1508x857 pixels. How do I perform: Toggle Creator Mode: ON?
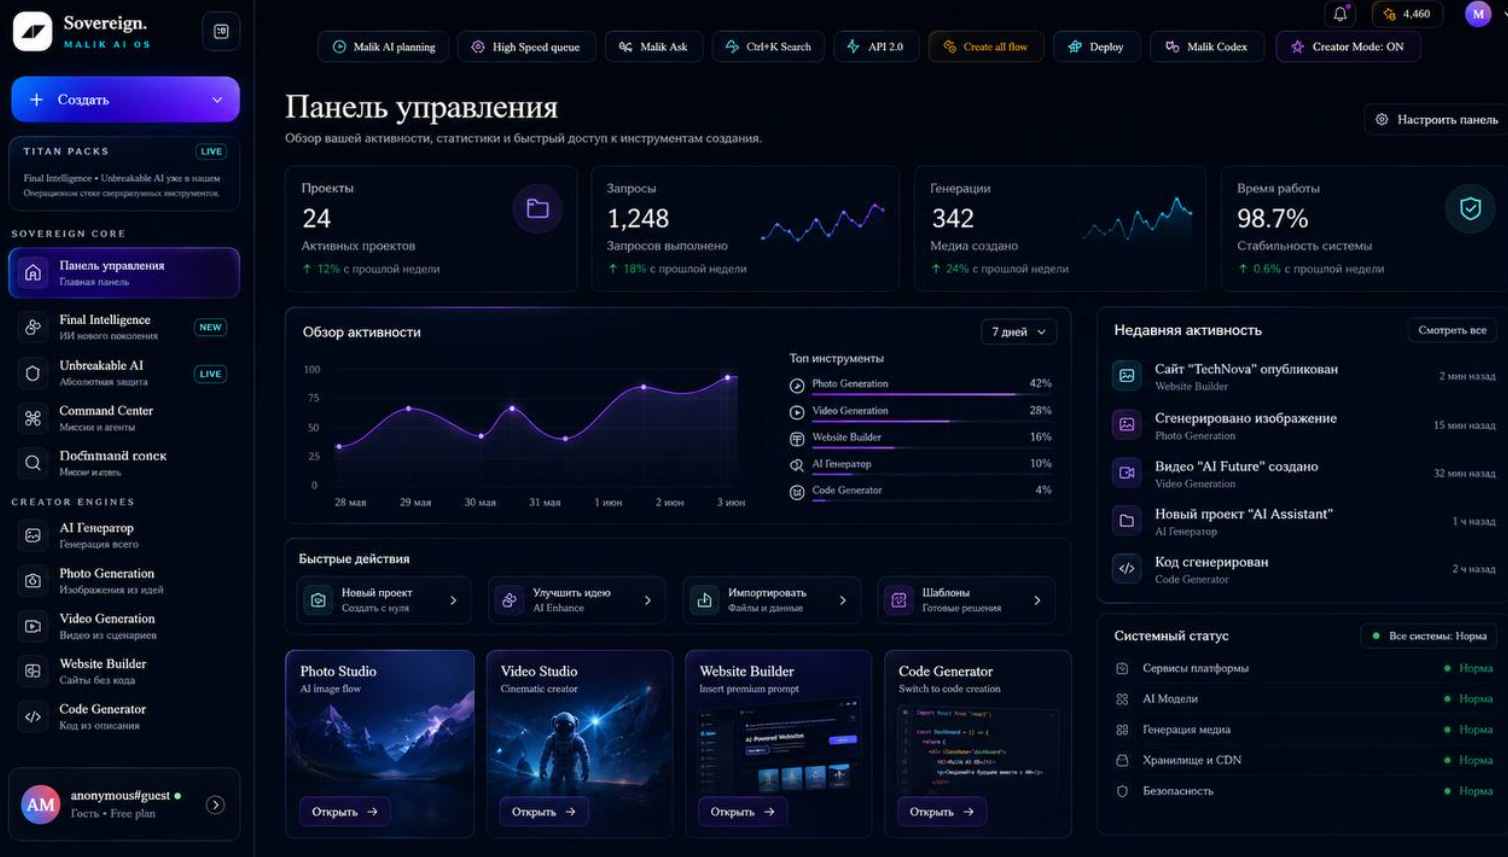1348,47
